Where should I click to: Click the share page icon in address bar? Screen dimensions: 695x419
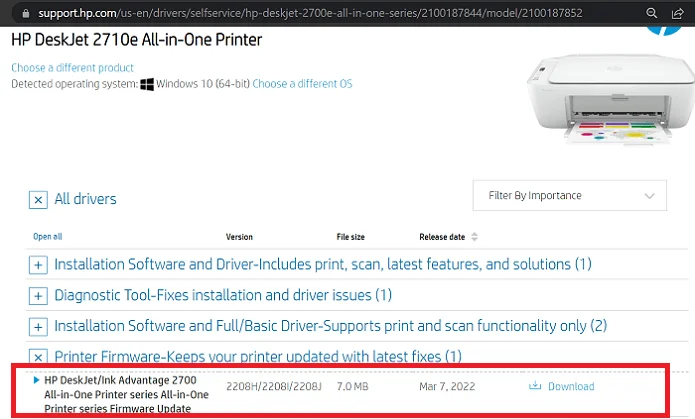click(677, 13)
